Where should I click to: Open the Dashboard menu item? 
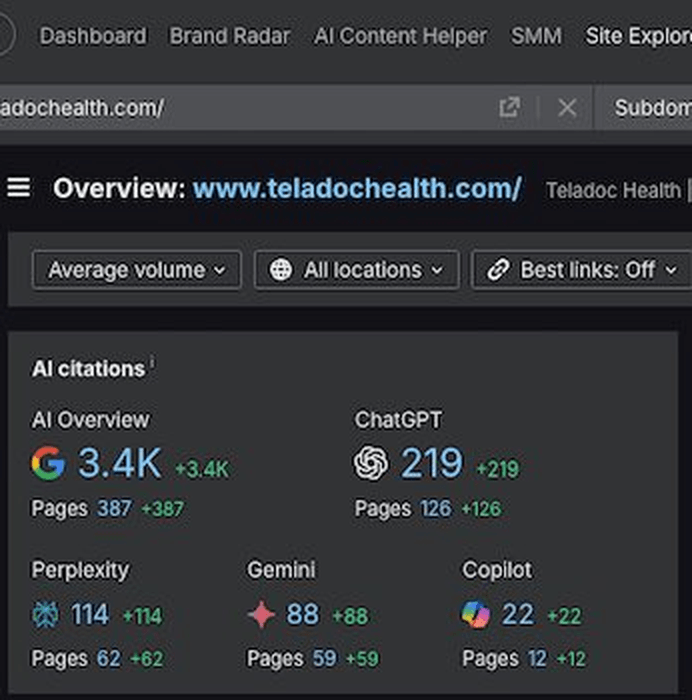[93, 36]
